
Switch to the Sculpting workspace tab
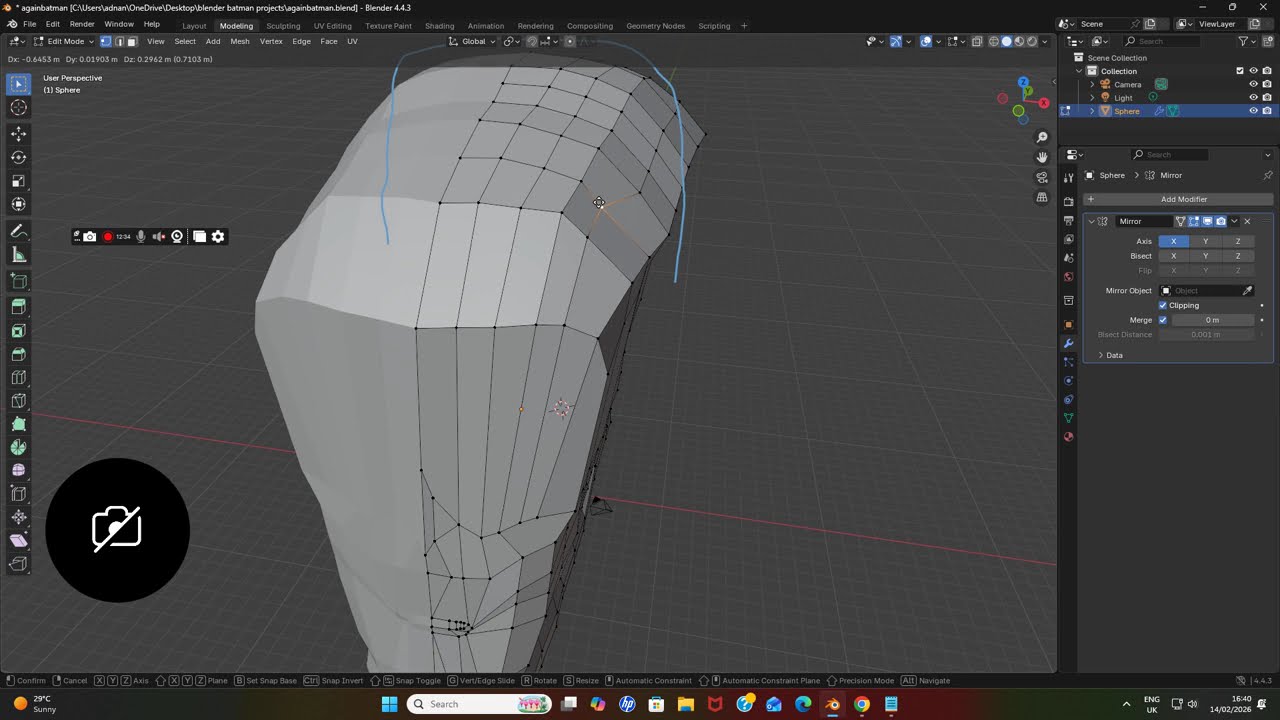tap(283, 25)
